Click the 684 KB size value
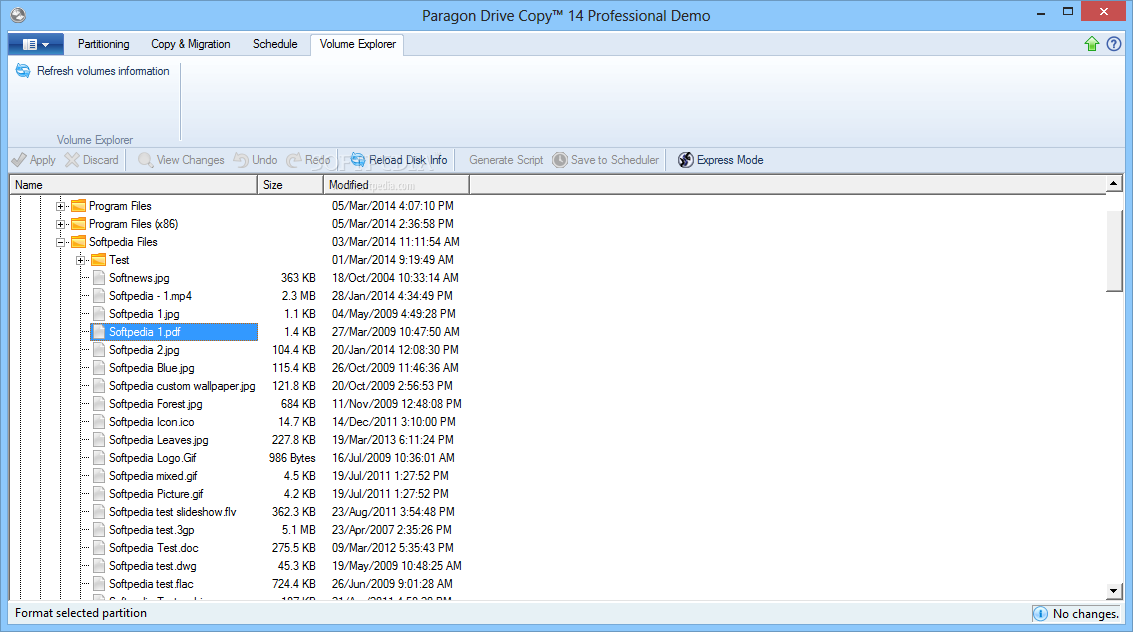This screenshot has height=632, width=1133. click(298, 404)
